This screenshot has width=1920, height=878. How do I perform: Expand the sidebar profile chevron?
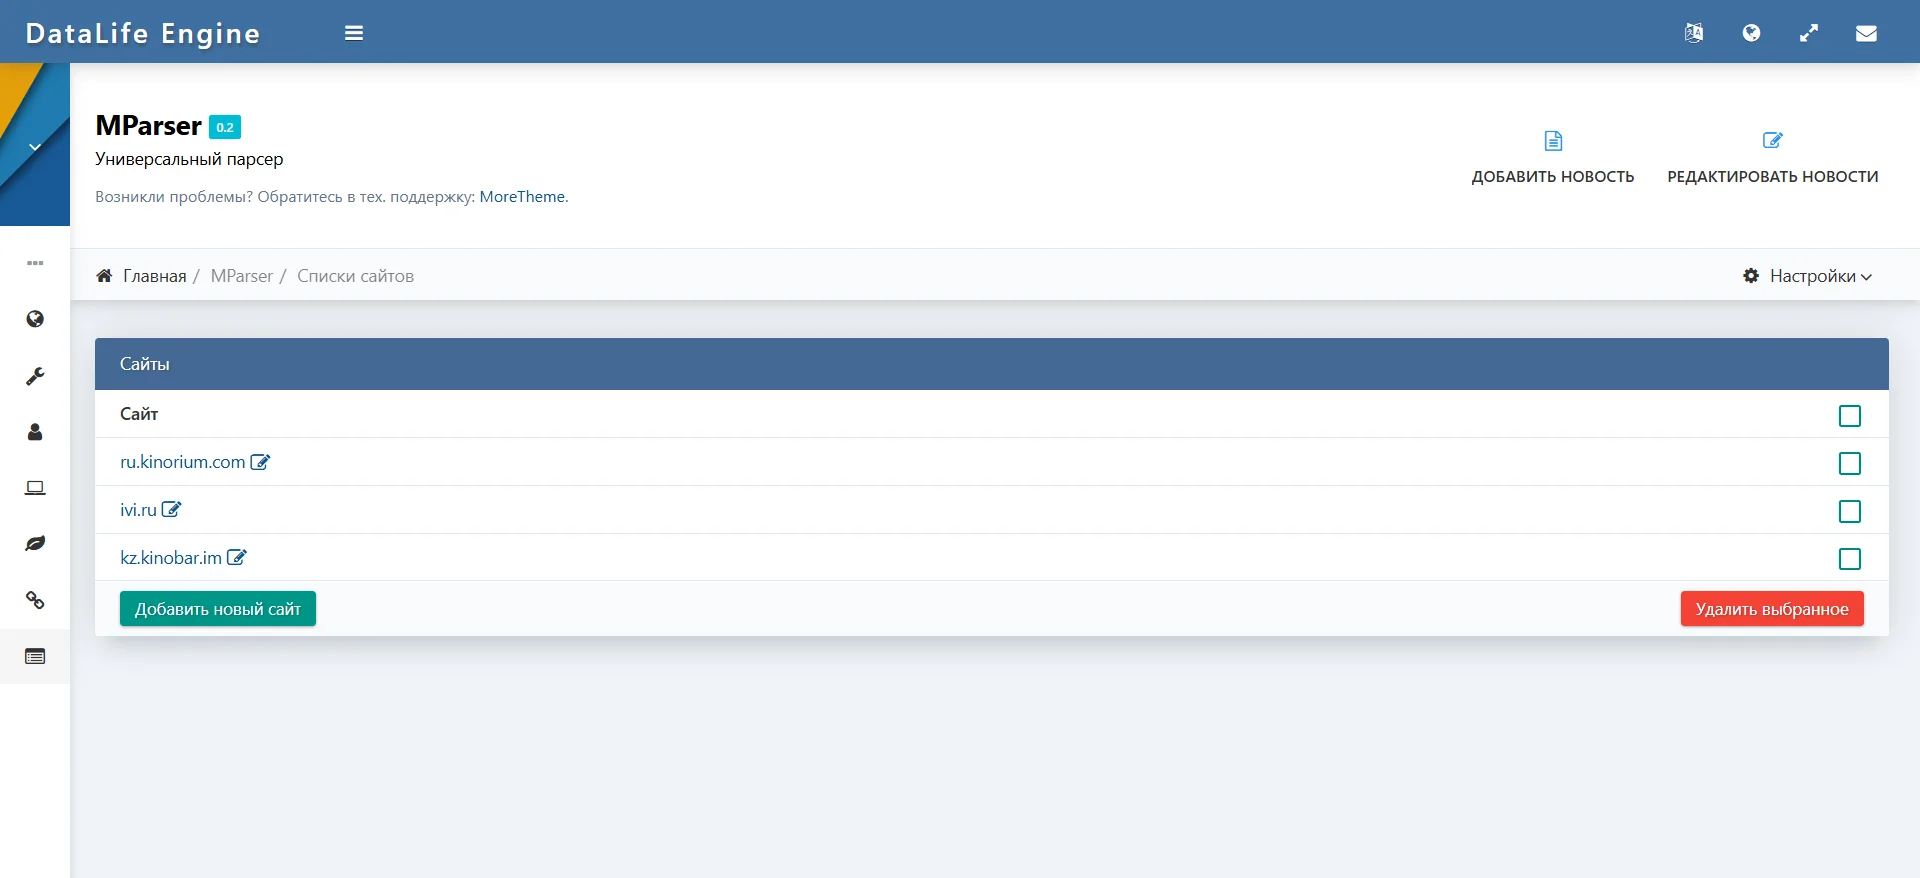[x=35, y=147]
